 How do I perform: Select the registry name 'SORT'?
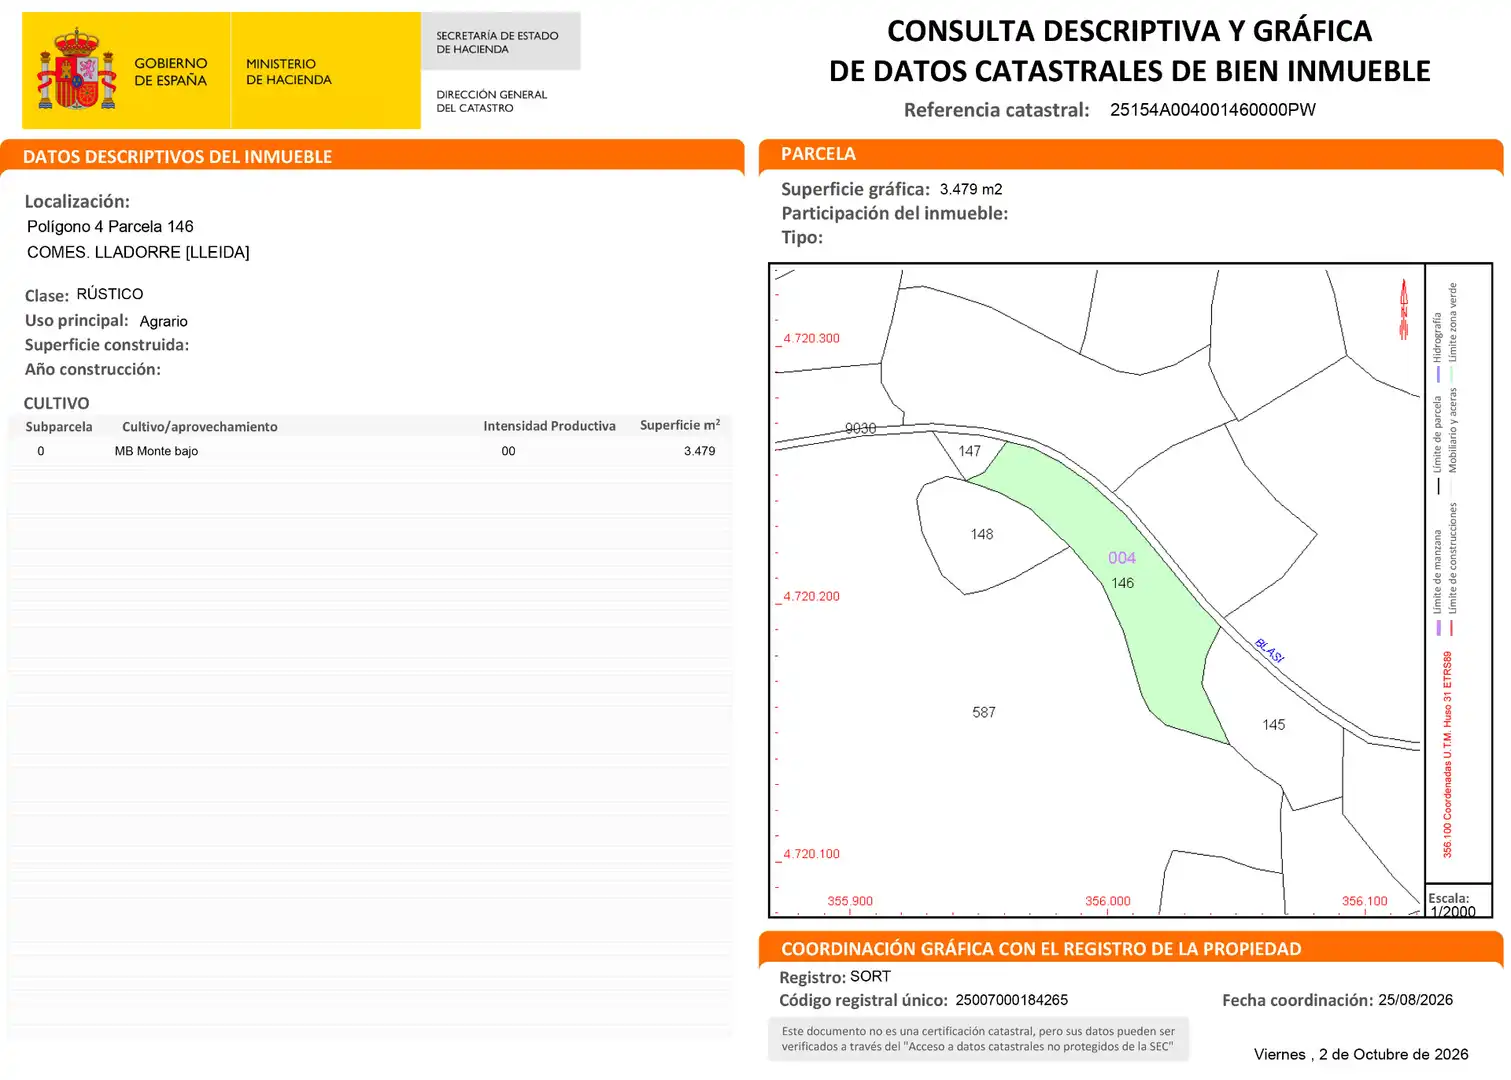point(871,977)
